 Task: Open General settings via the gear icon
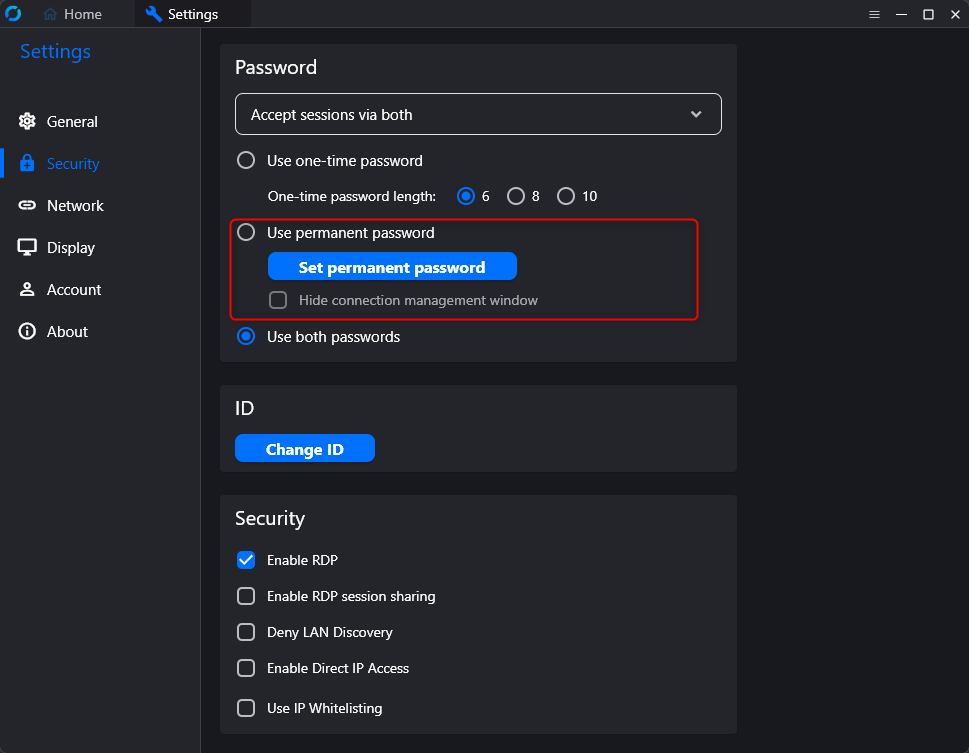coord(27,121)
